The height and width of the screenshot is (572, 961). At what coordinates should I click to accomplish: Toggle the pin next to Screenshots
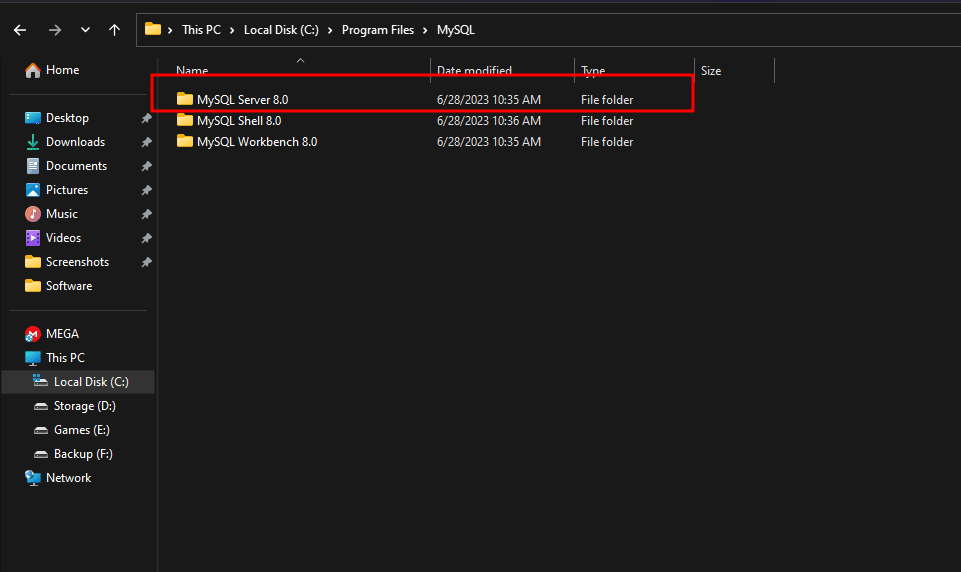(146, 262)
